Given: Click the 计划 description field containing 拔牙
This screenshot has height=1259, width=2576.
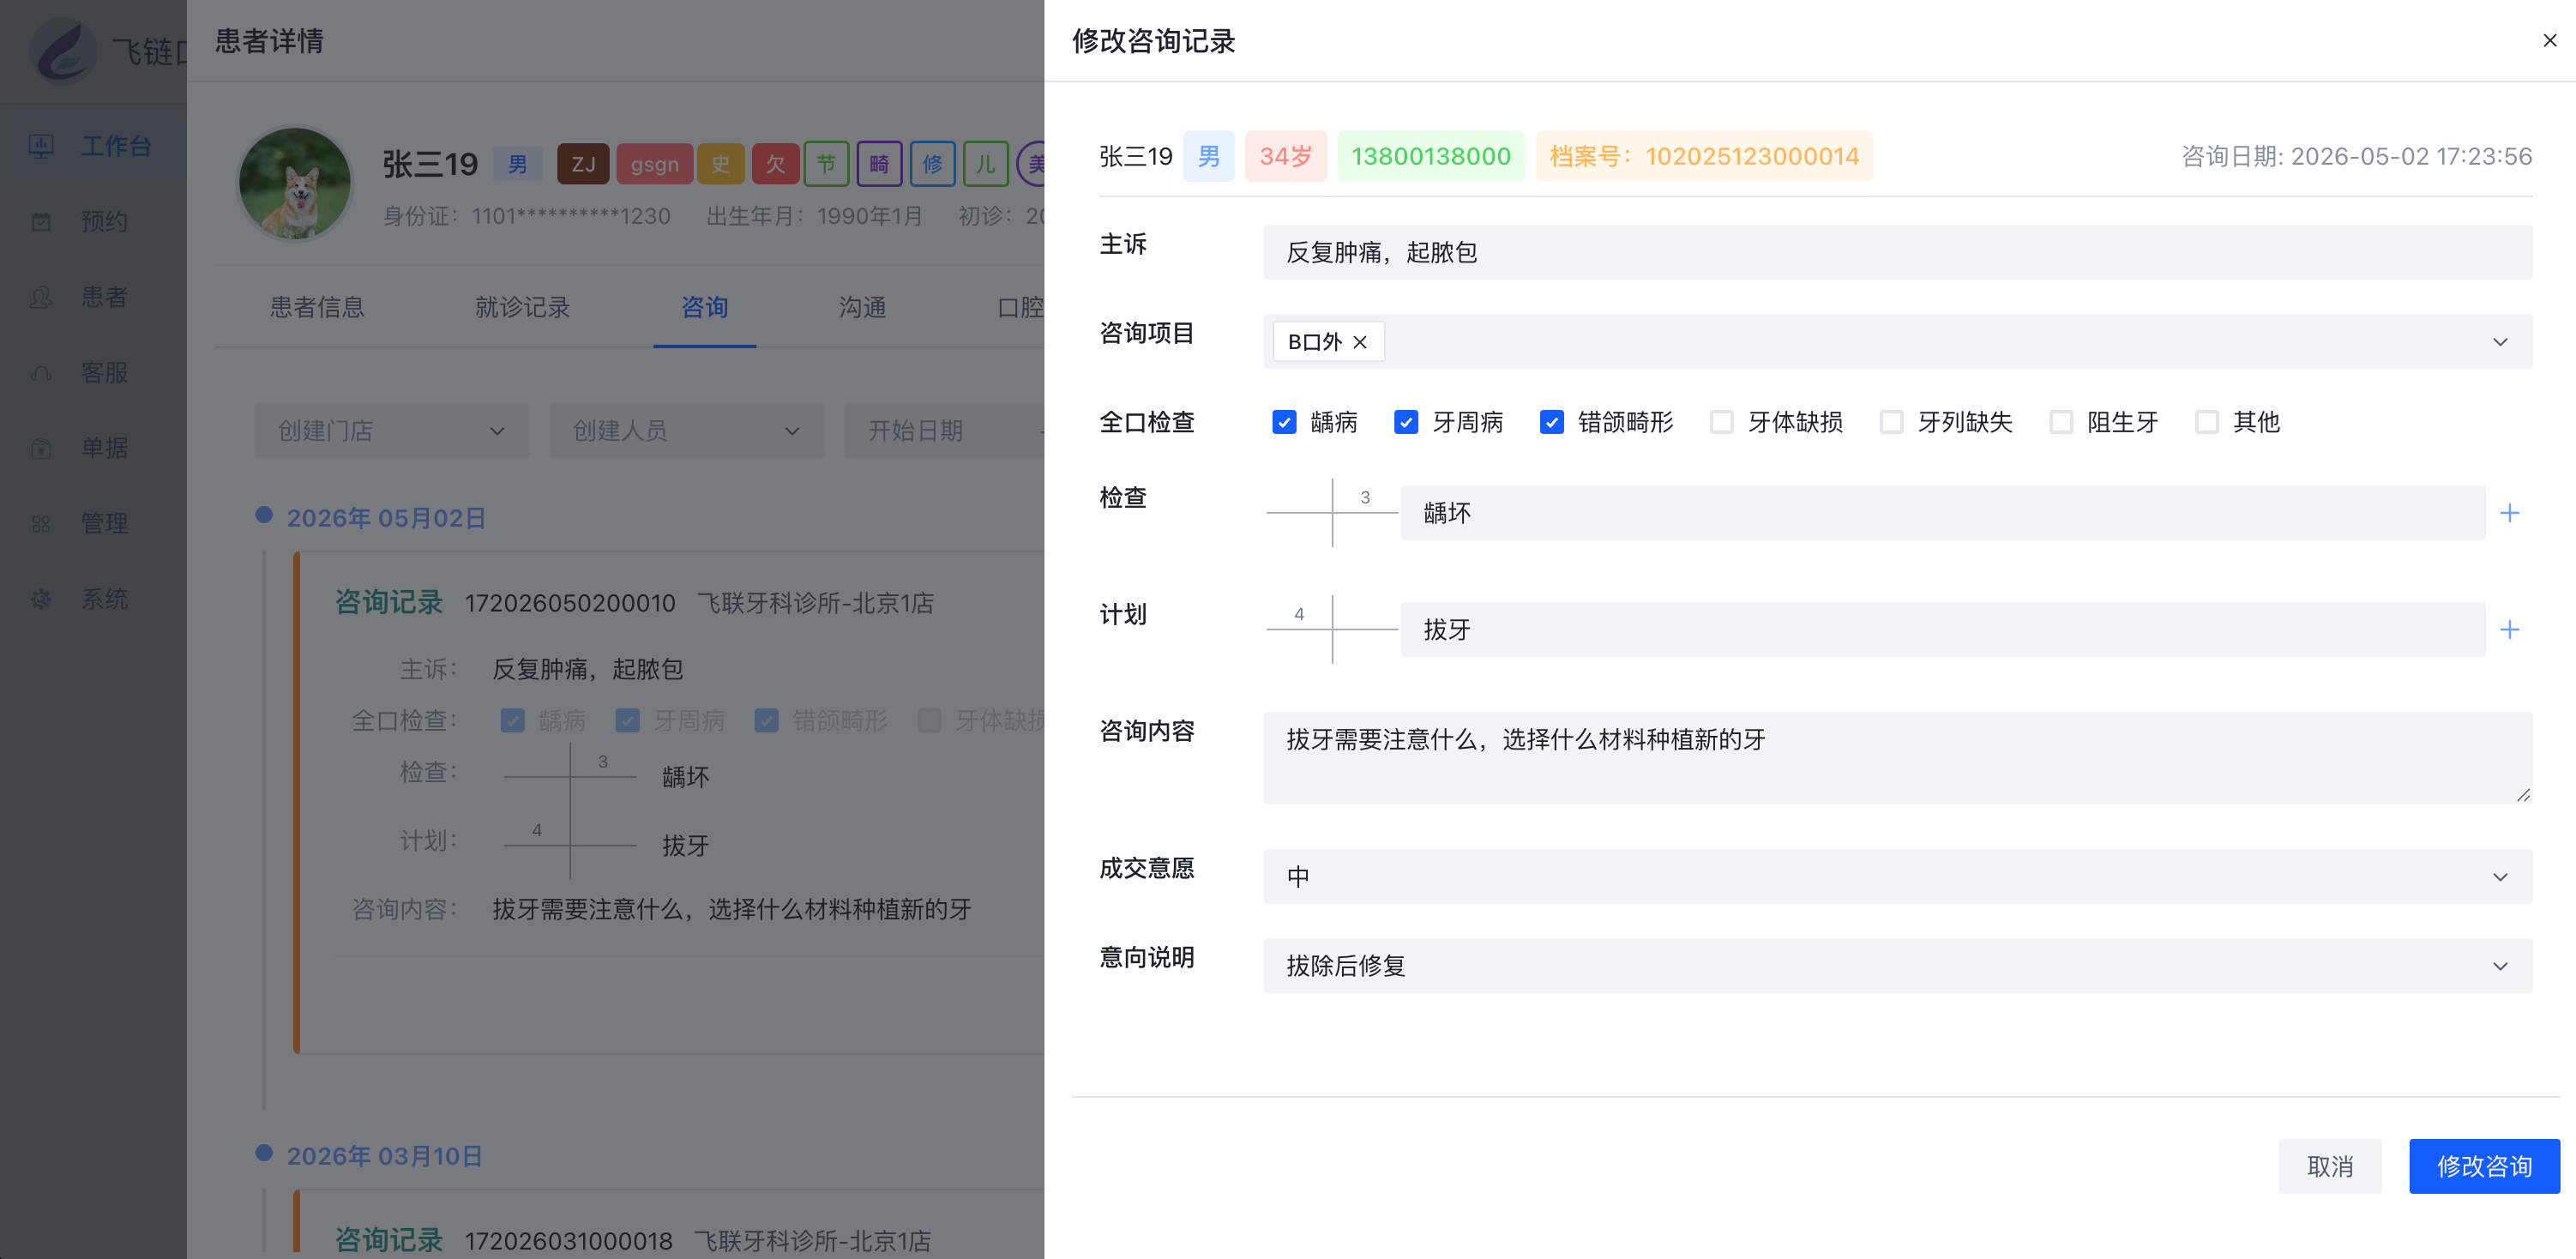Looking at the screenshot, I should [x=1942, y=629].
